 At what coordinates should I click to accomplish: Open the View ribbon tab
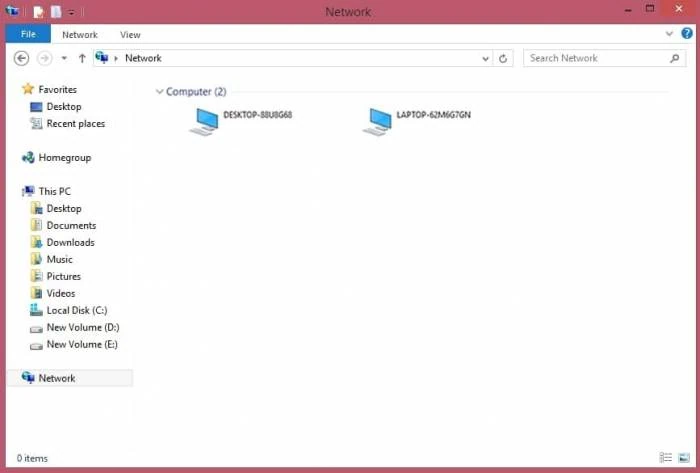(130, 35)
